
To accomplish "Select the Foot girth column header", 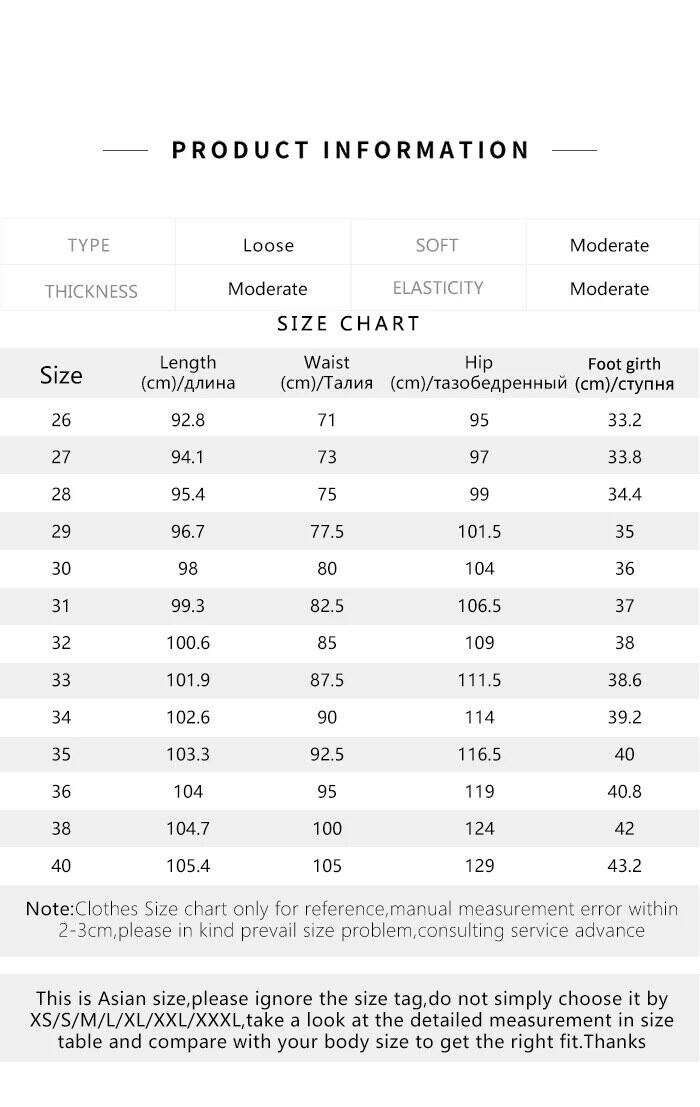I will pyautogui.click(x=624, y=373).
